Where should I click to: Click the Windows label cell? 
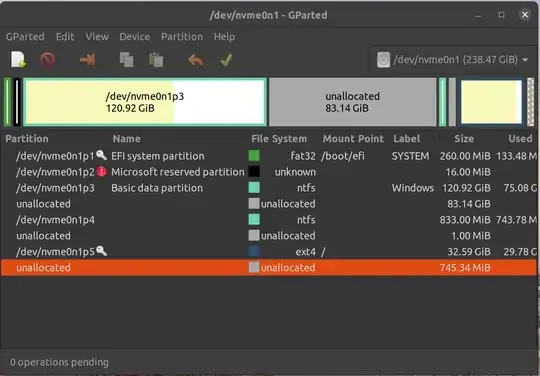[413, 188]
